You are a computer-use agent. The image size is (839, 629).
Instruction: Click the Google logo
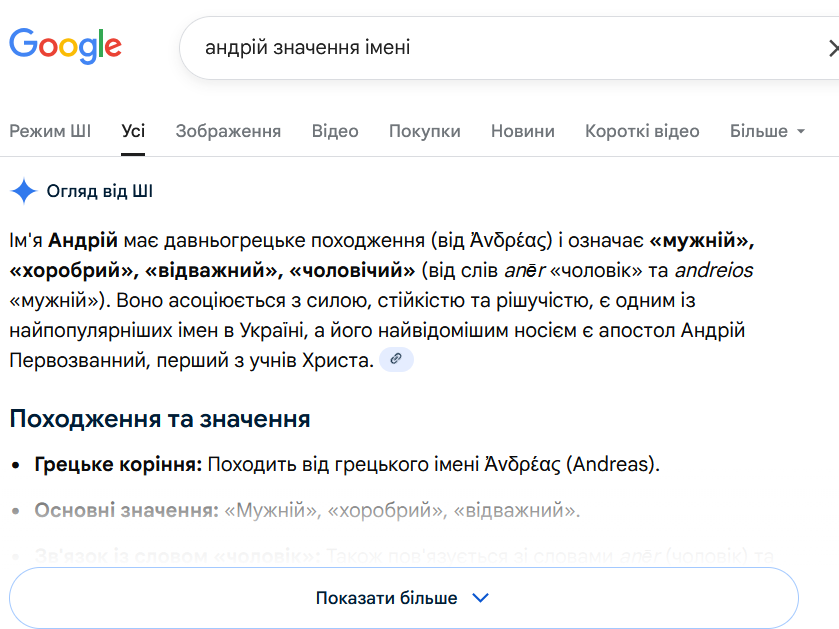[x=65, y=46]
